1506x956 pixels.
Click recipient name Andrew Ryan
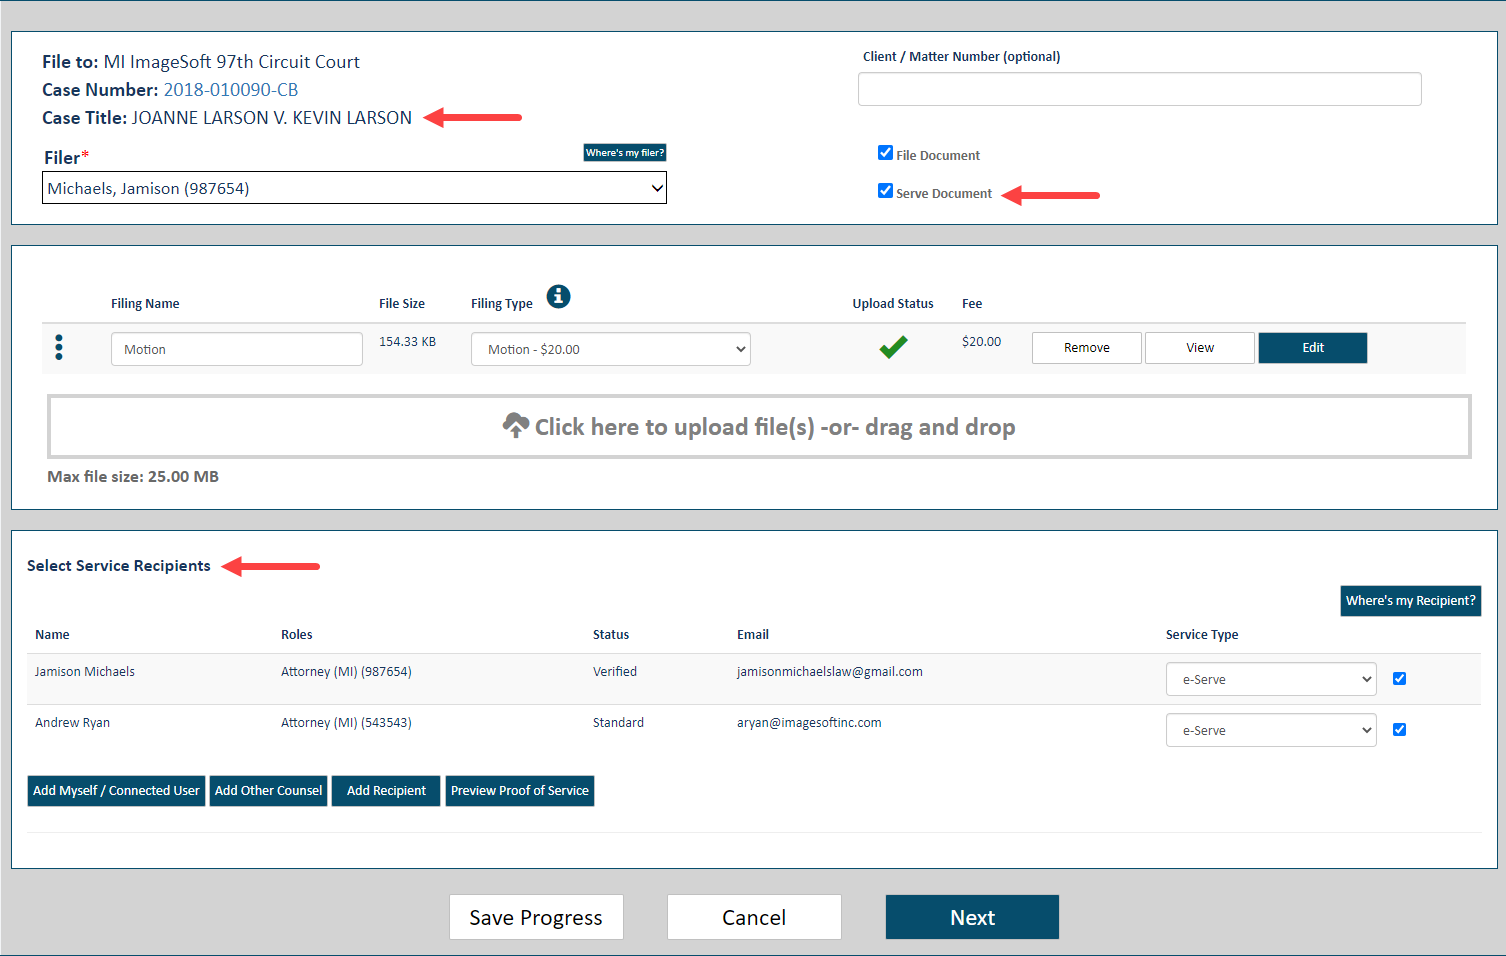[x=72, y=723]
